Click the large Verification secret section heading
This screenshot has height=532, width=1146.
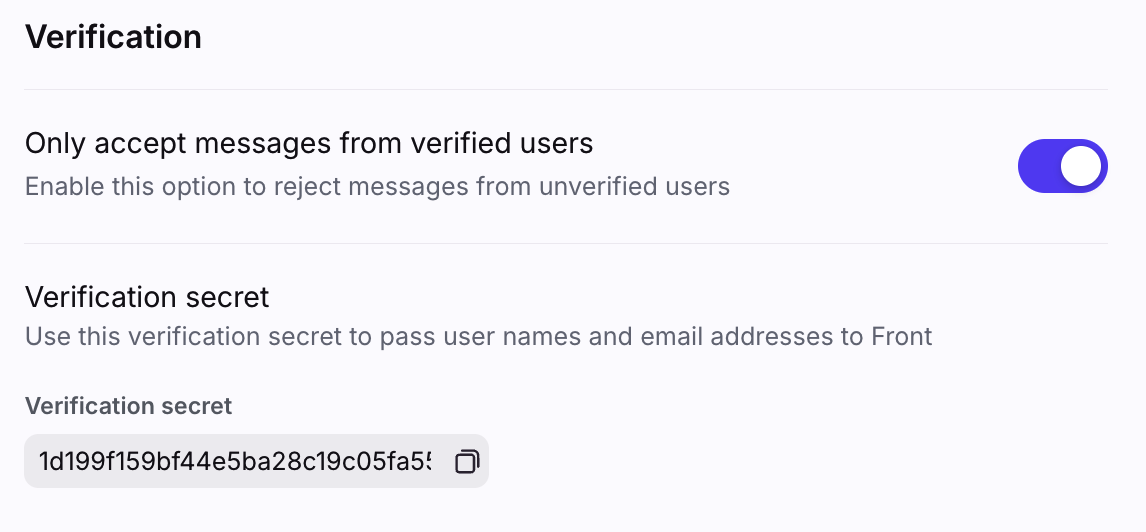tap(147, 297)
